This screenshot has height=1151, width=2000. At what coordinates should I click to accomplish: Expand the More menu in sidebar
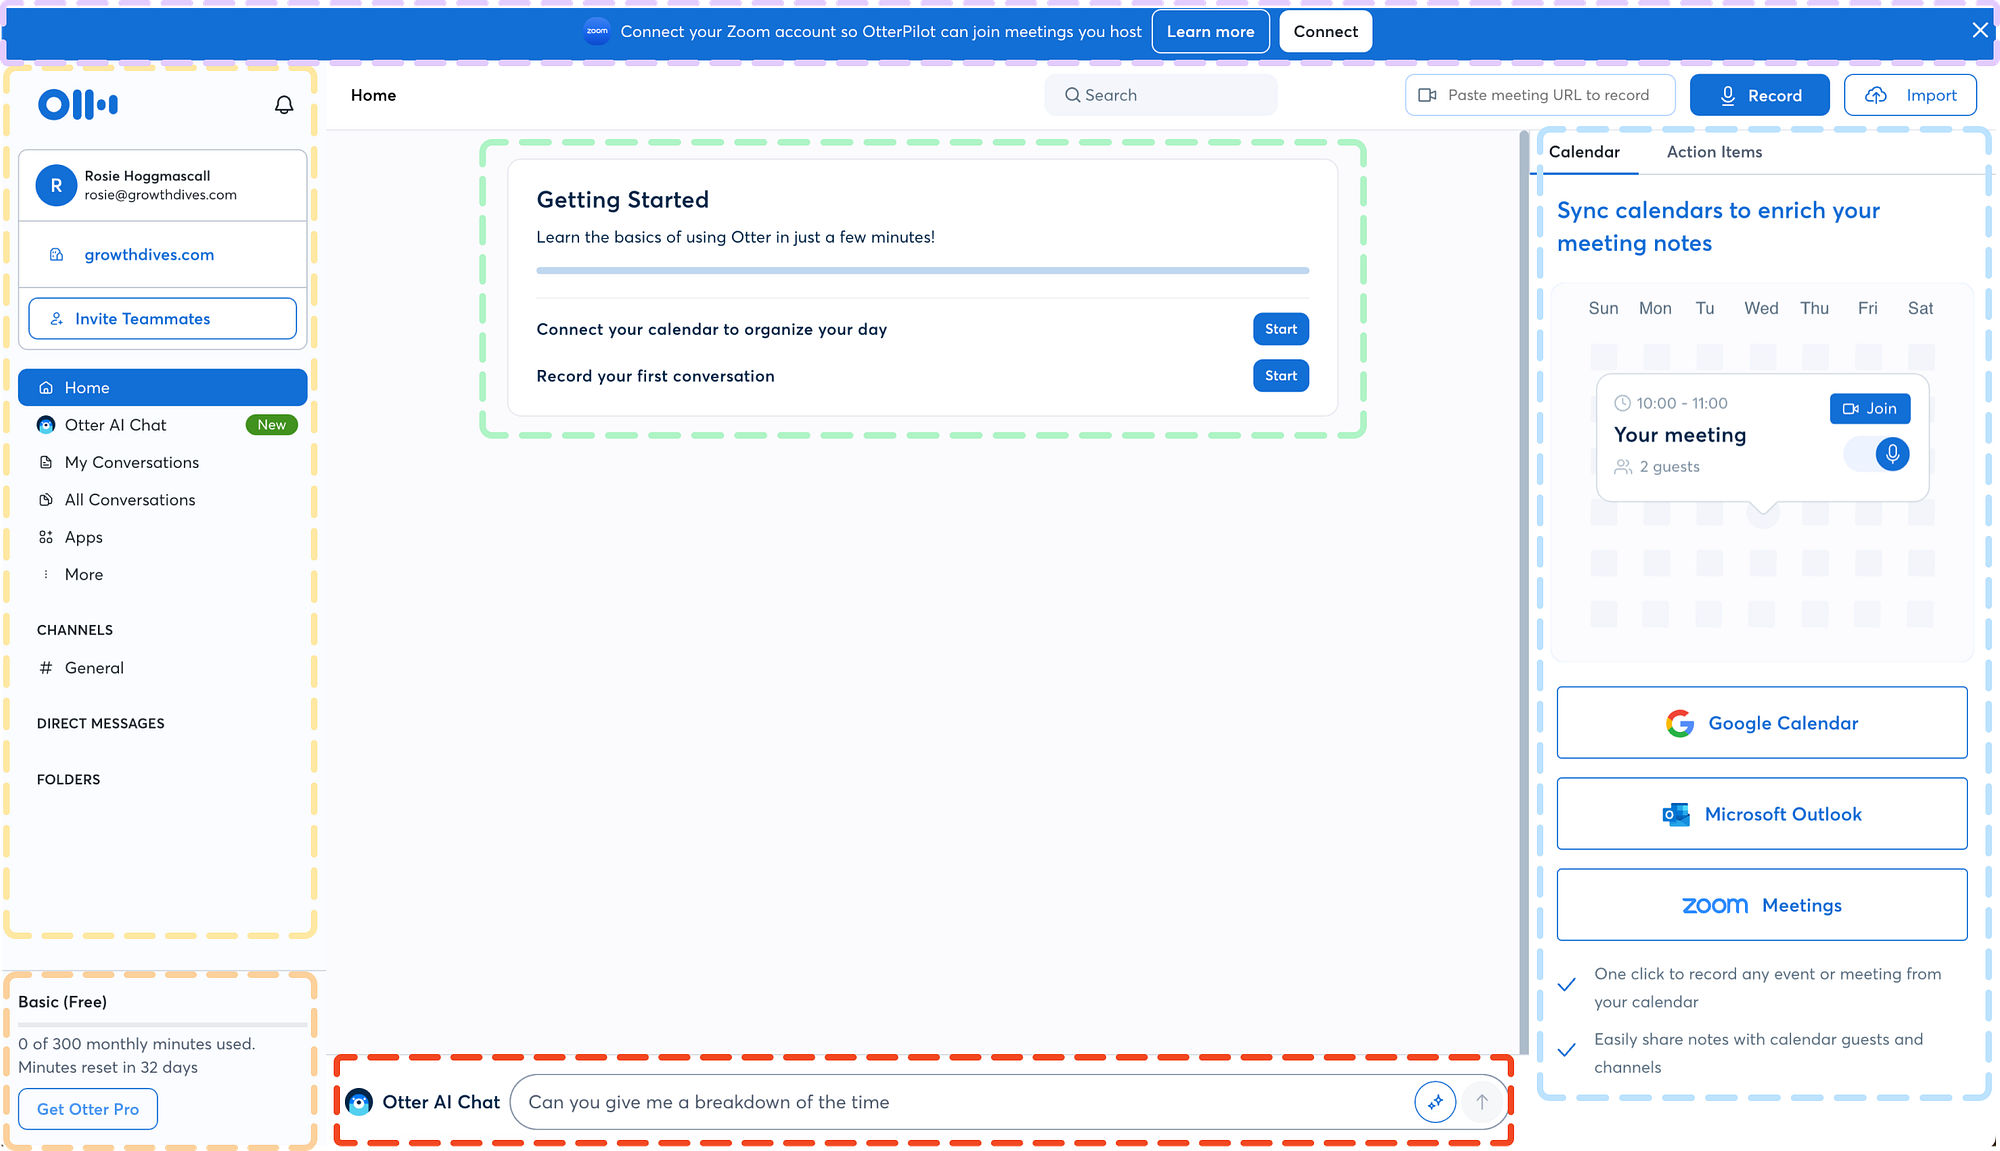click(x=84, y=574)
